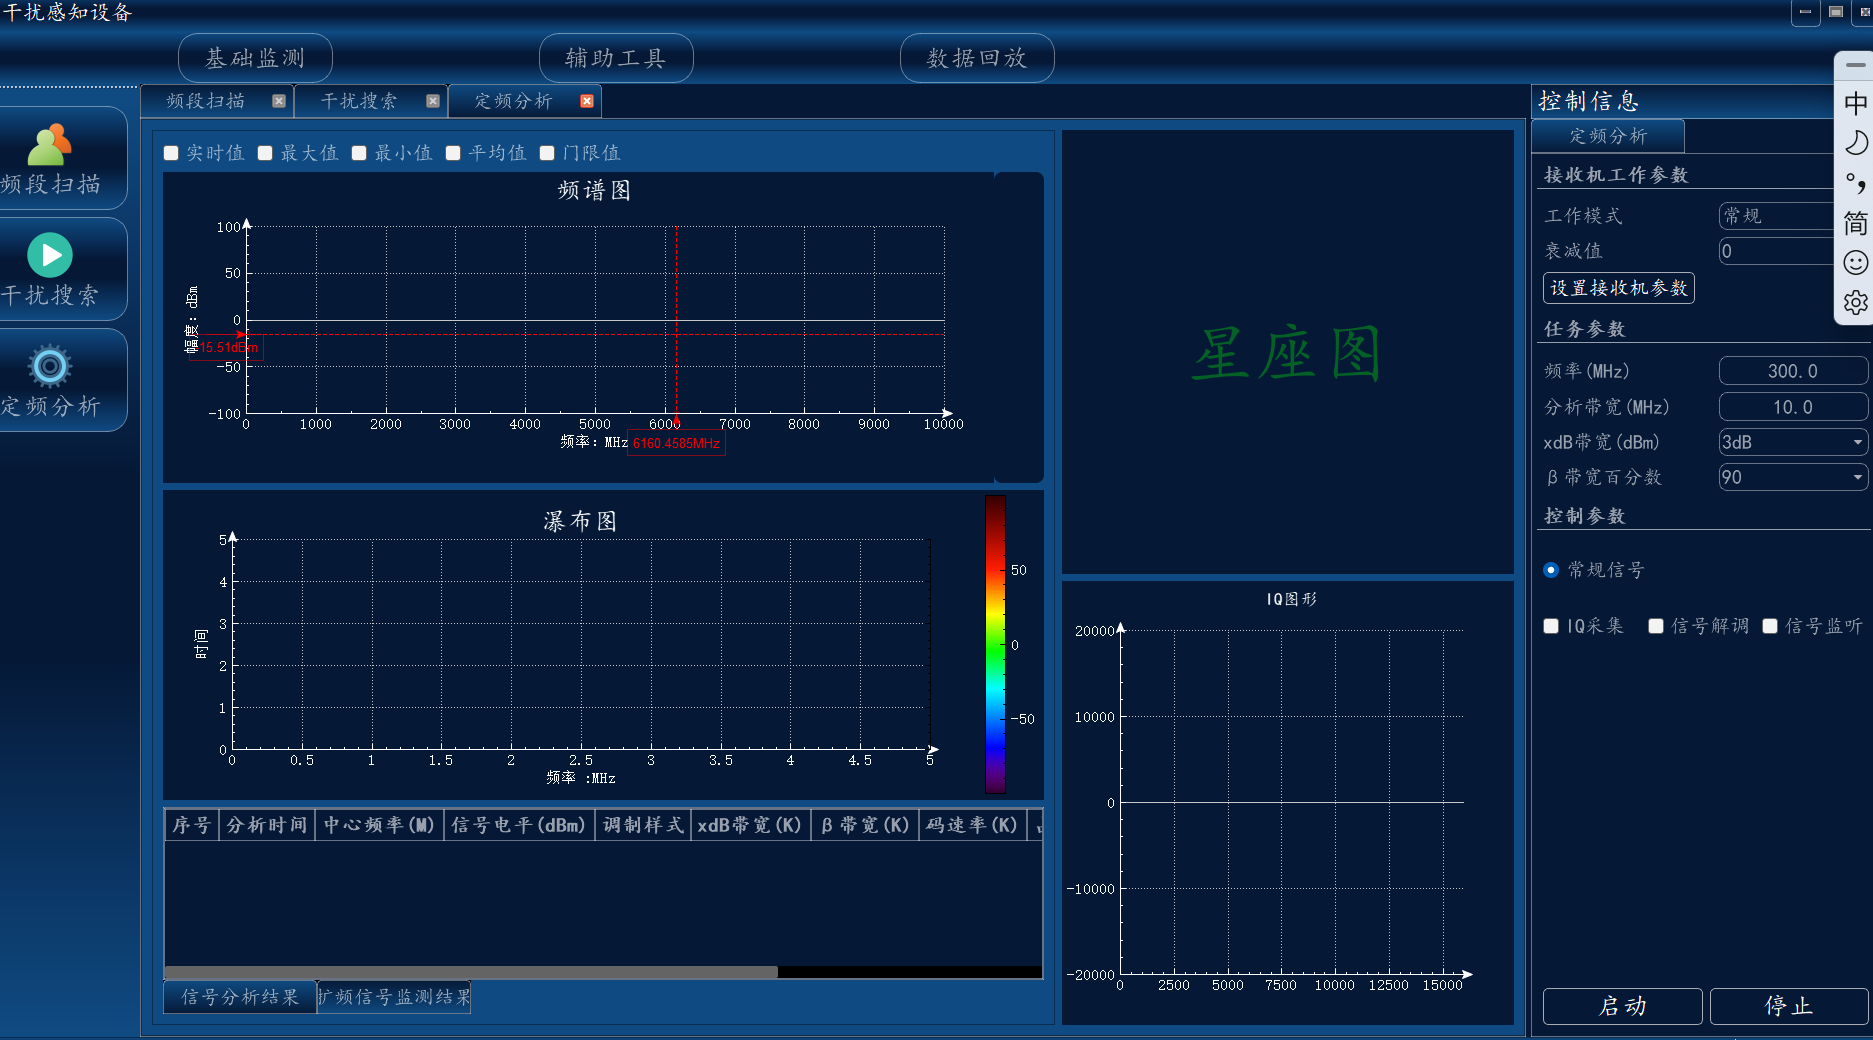Select the 常规信号 radio button
This screenshot has height=1040, width=1873.
pos(1551,570)
